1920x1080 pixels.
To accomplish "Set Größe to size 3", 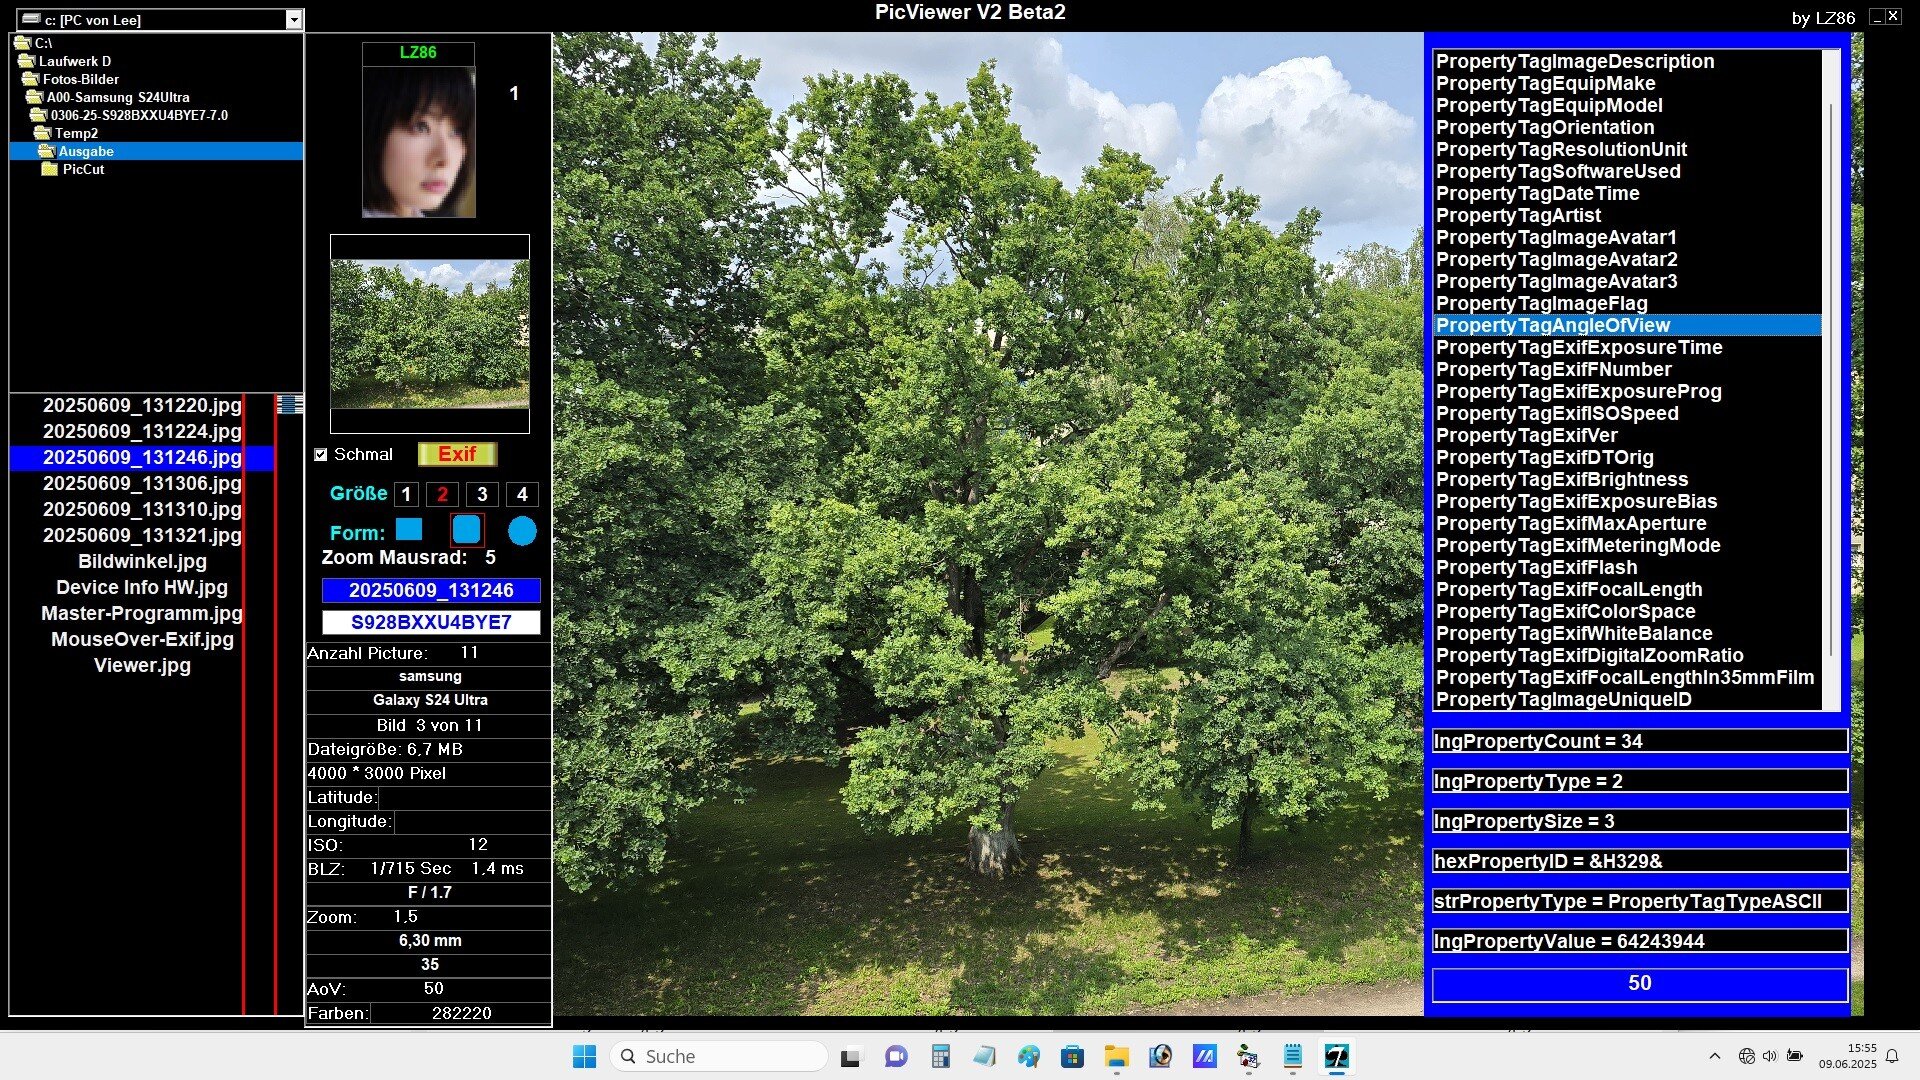I will (482, 494).
